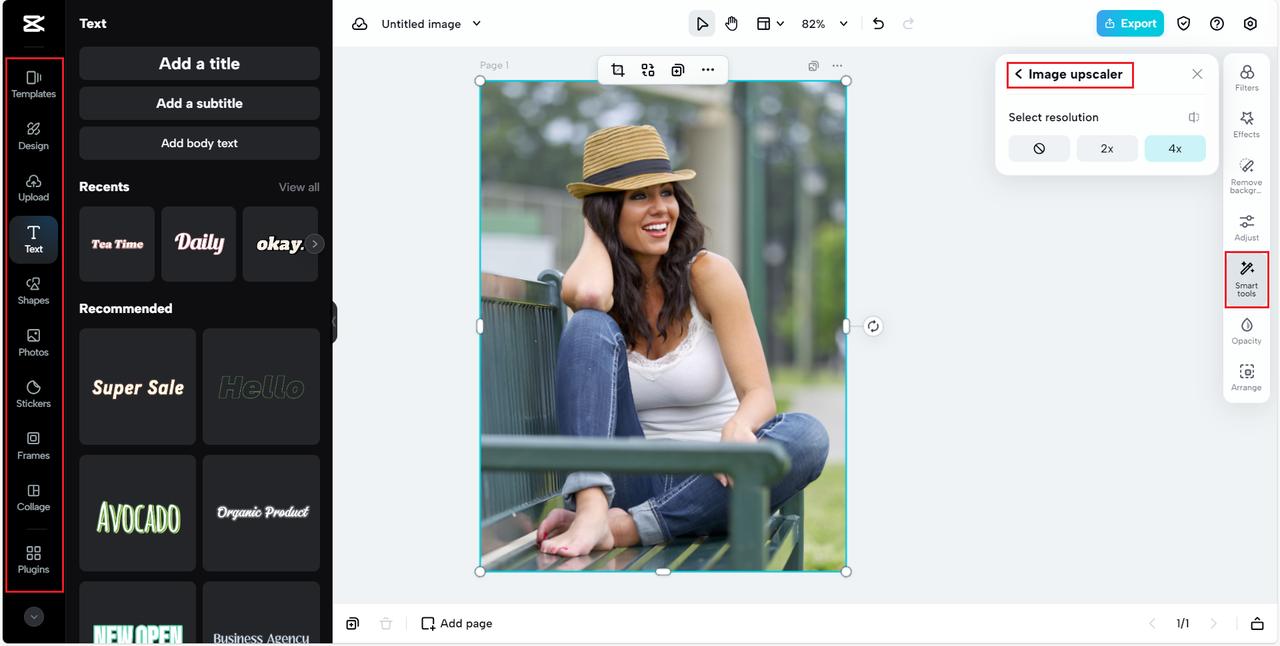Screen dimensions: 1280x646
Task: Choose NEW OPEN text preset
Action: [138, 613]
